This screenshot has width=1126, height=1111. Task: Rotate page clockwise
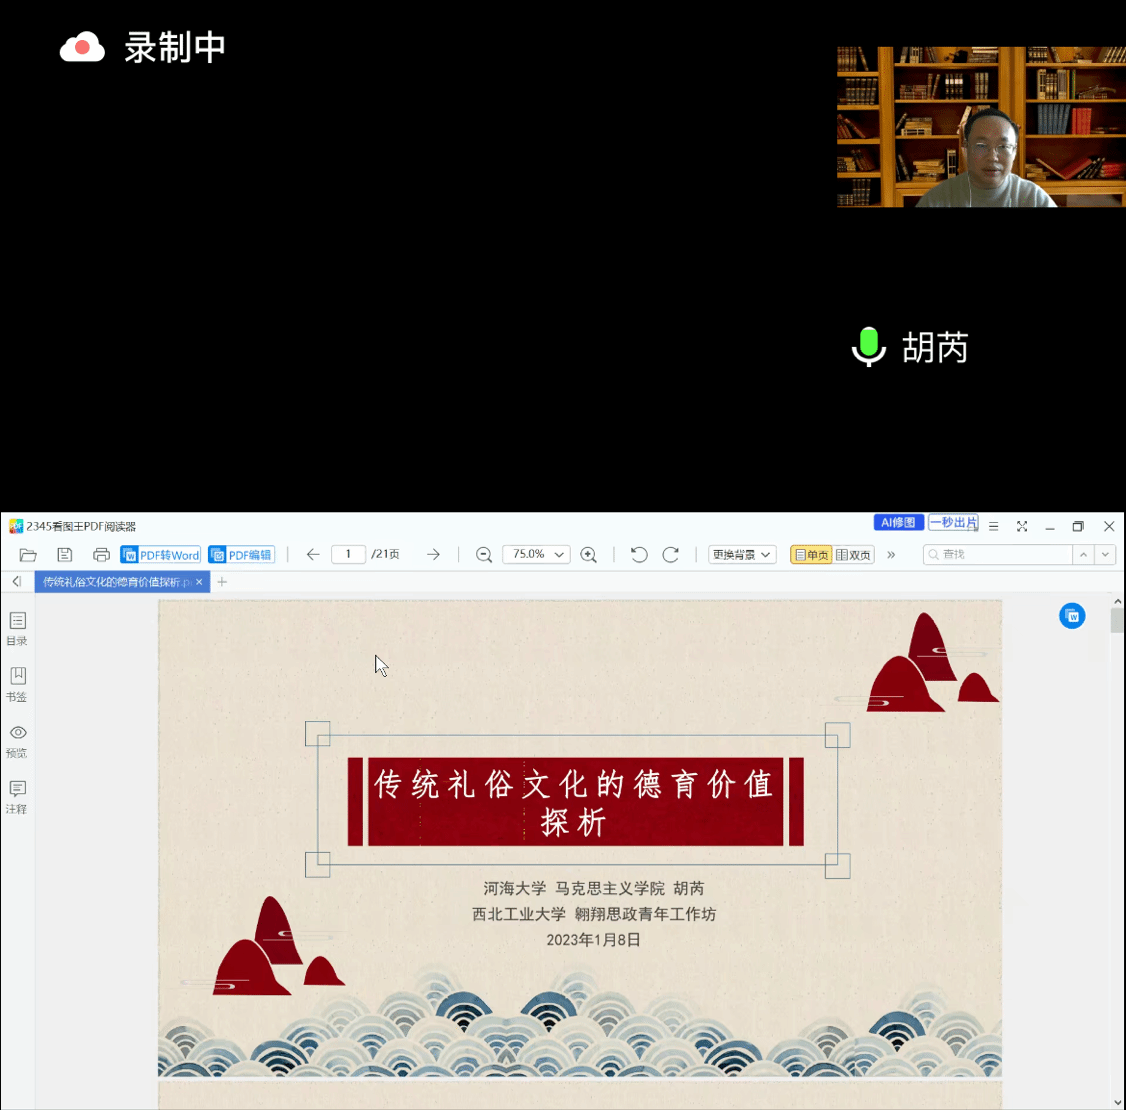coord(671,555)
